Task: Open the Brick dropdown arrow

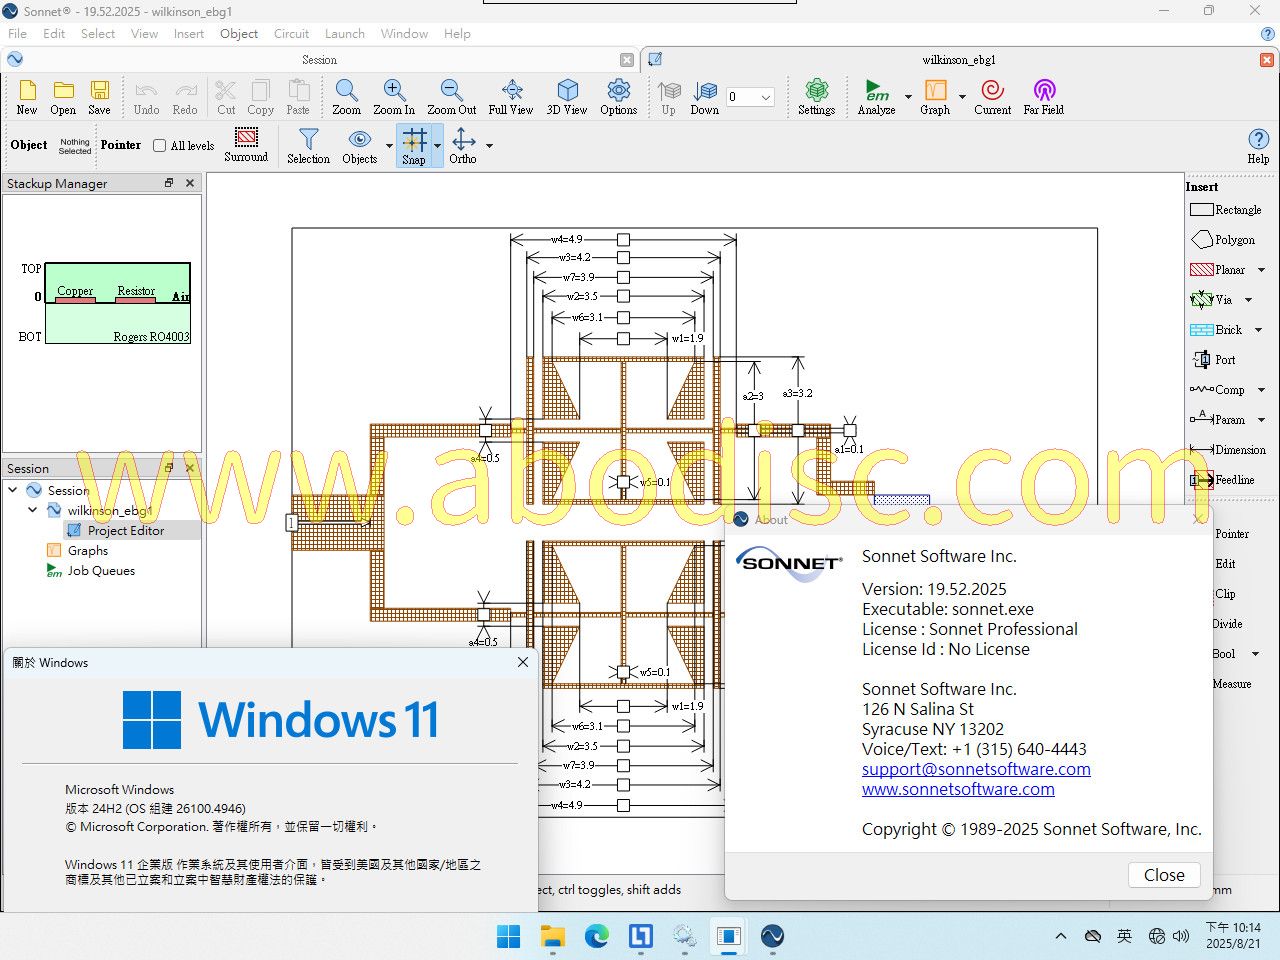Action: pyautogui.click(x=1258, y=330)
